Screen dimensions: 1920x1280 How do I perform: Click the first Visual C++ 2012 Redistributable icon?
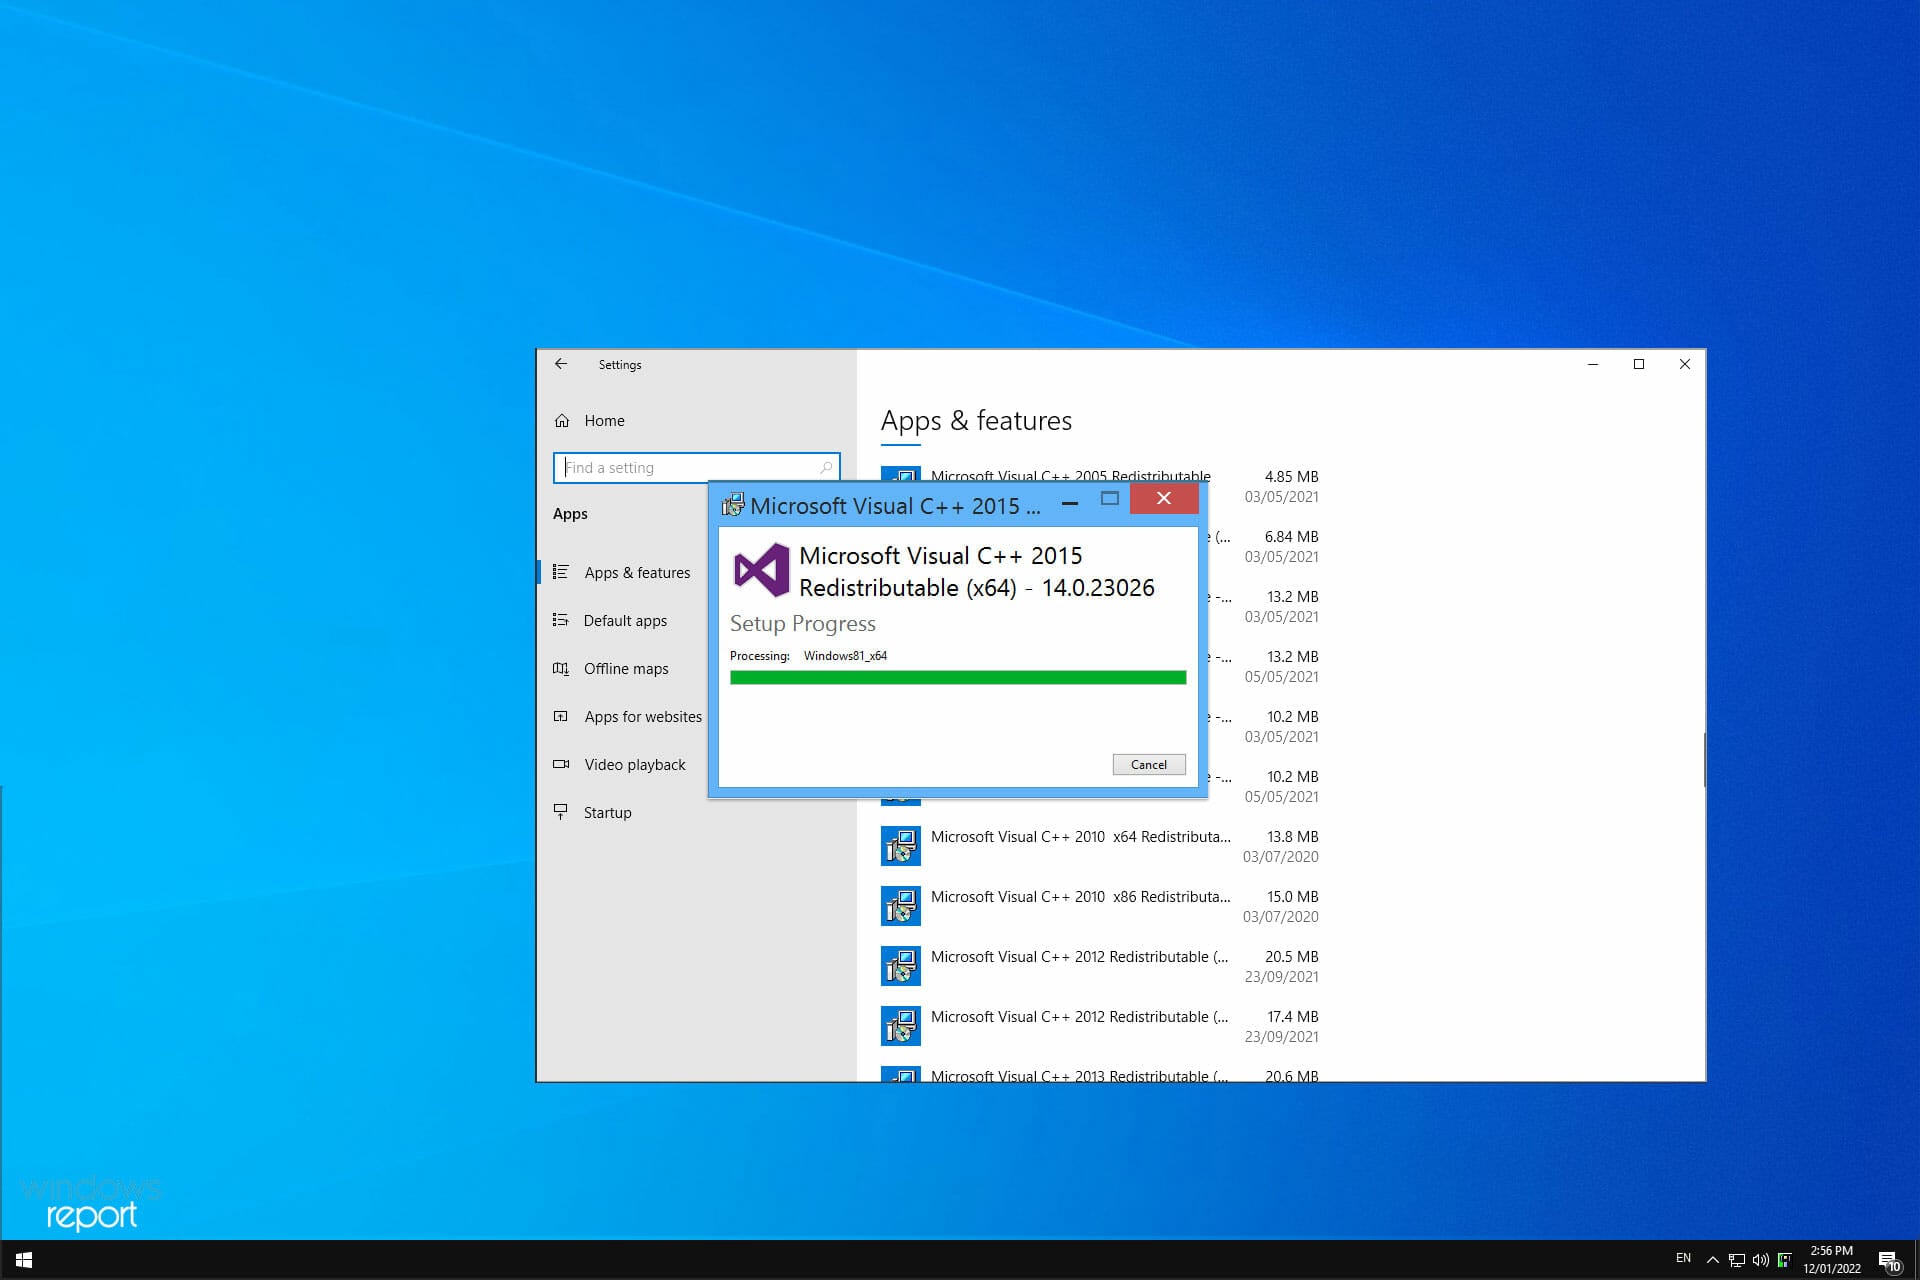point(900,966)
